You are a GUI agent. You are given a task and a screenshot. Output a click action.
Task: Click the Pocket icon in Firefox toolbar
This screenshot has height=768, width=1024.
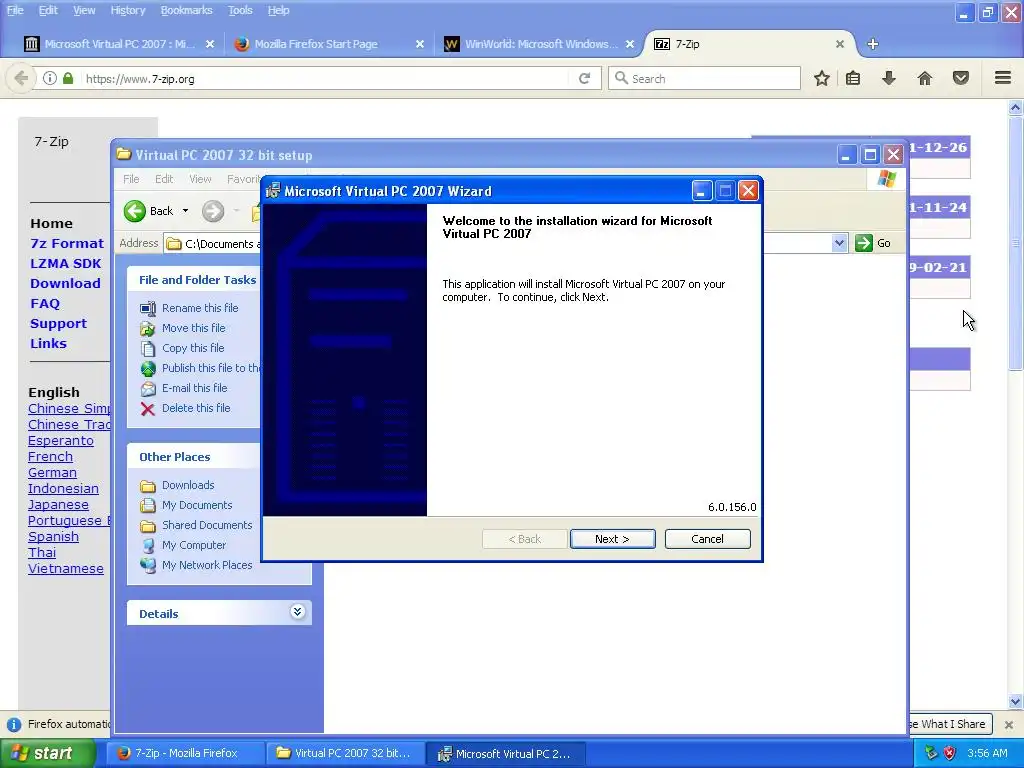click(x=961, y=78)
